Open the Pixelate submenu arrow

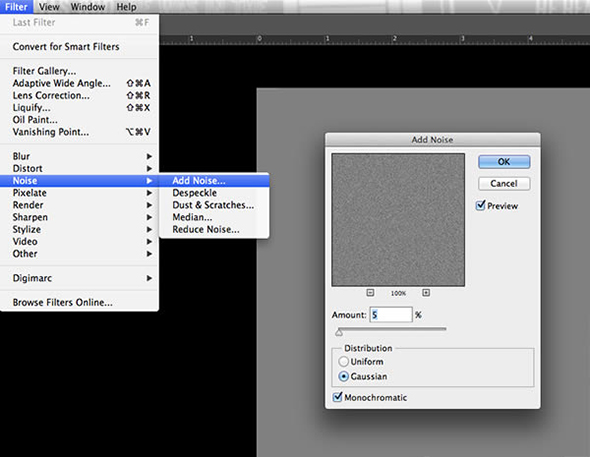(149, 193)
